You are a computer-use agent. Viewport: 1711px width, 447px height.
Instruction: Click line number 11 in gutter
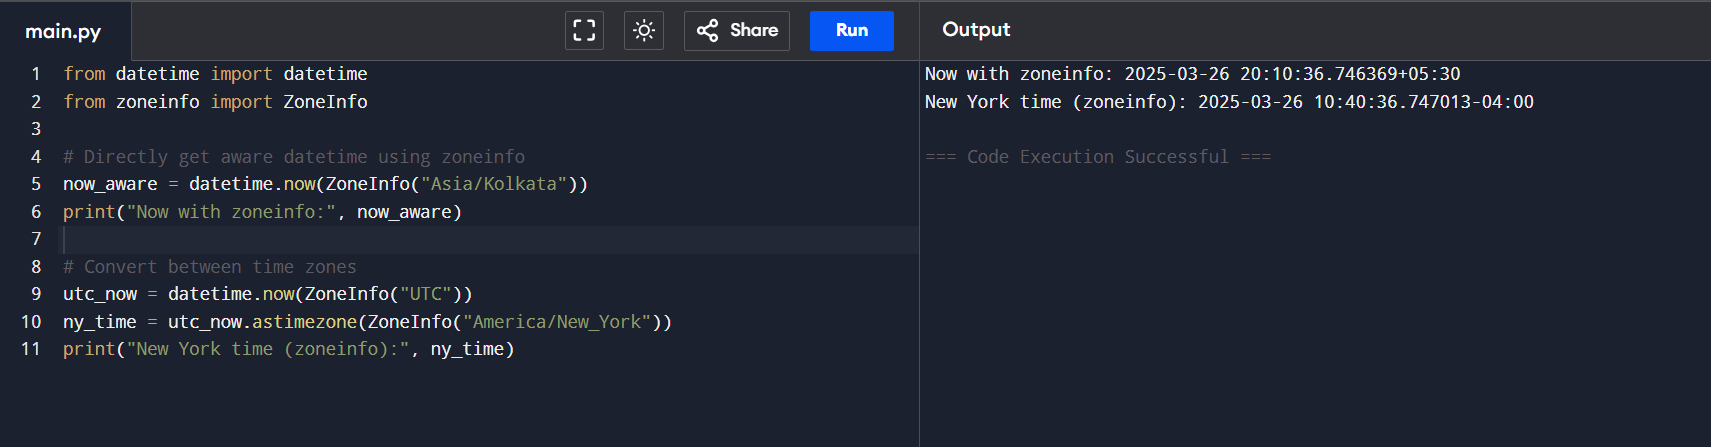[31, 349]
